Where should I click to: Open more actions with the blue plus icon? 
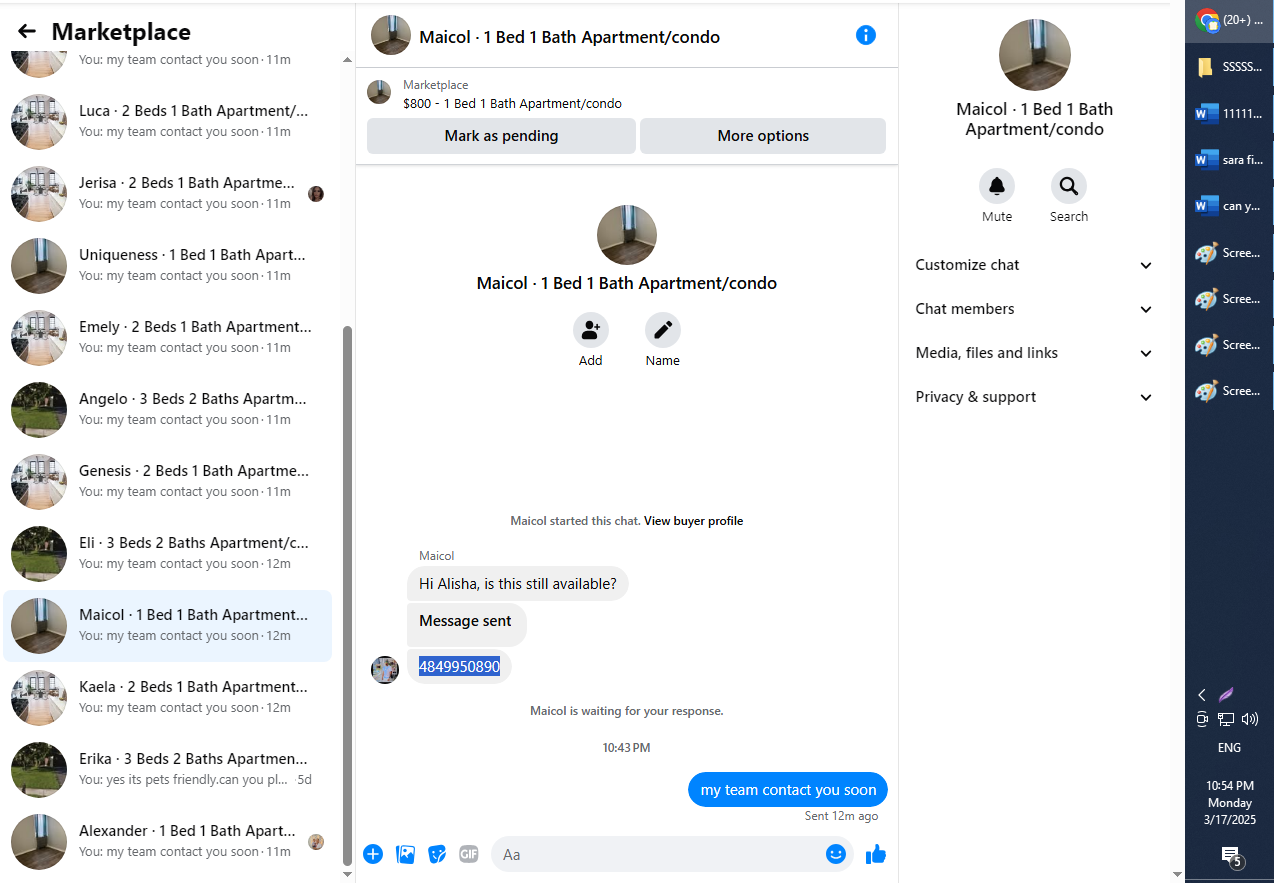point(373,854)
